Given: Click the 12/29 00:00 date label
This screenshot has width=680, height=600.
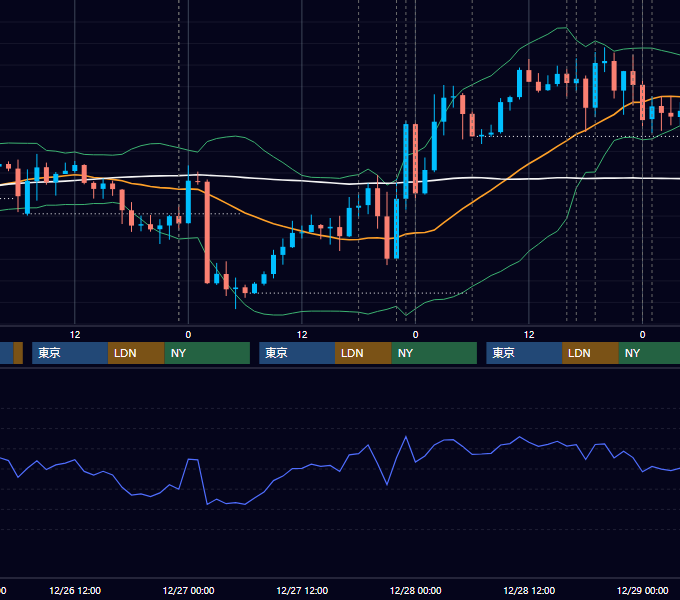Looking at the screenshot, I should (643, 590).
